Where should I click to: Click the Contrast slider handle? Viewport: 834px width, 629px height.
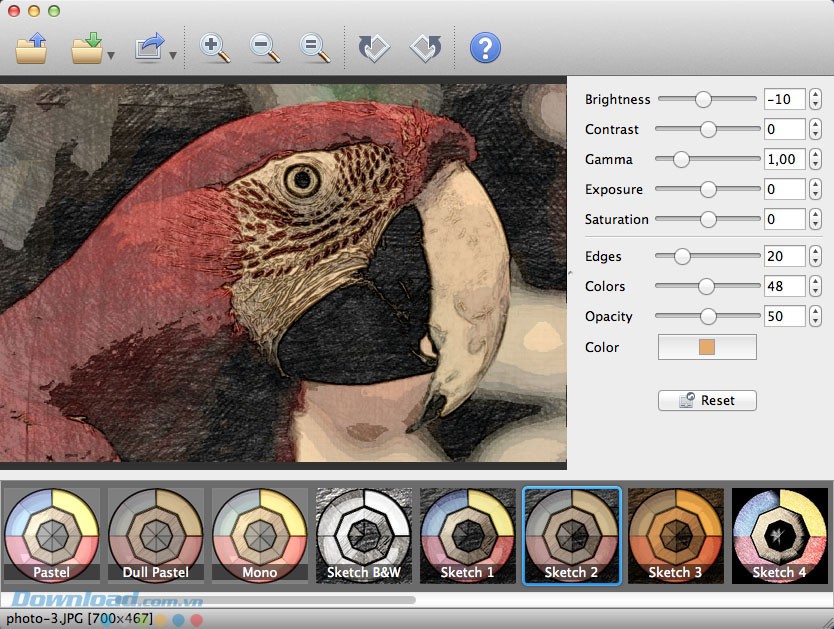coord(708,129)
